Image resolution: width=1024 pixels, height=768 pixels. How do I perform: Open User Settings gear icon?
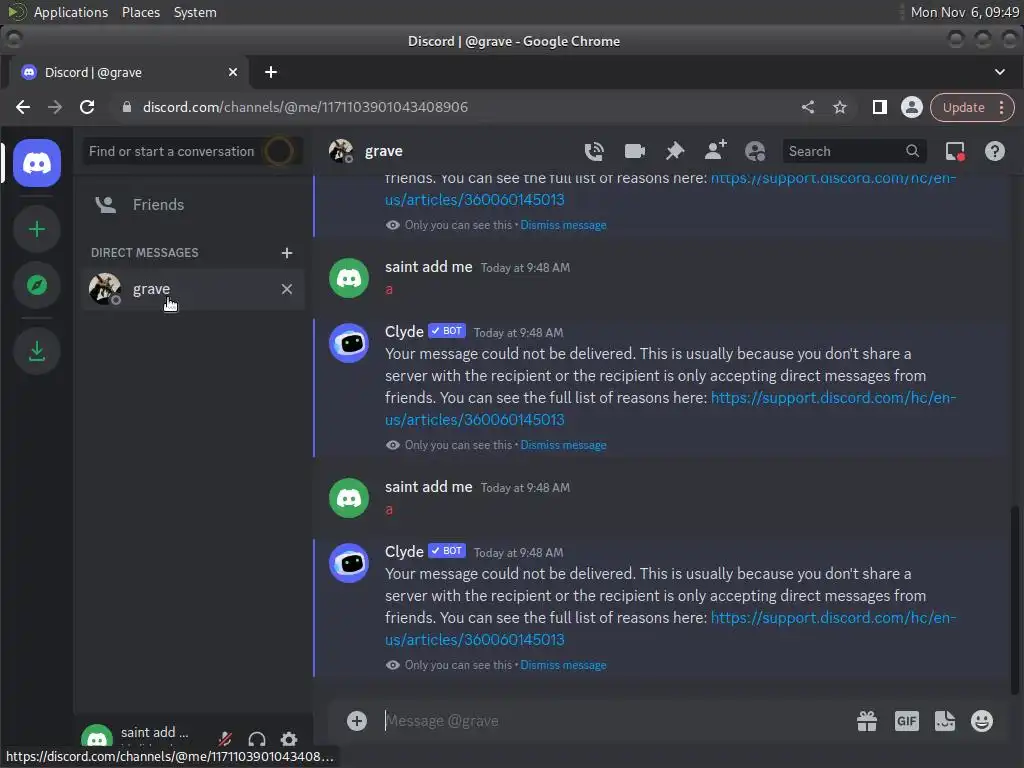pos(289,739)
